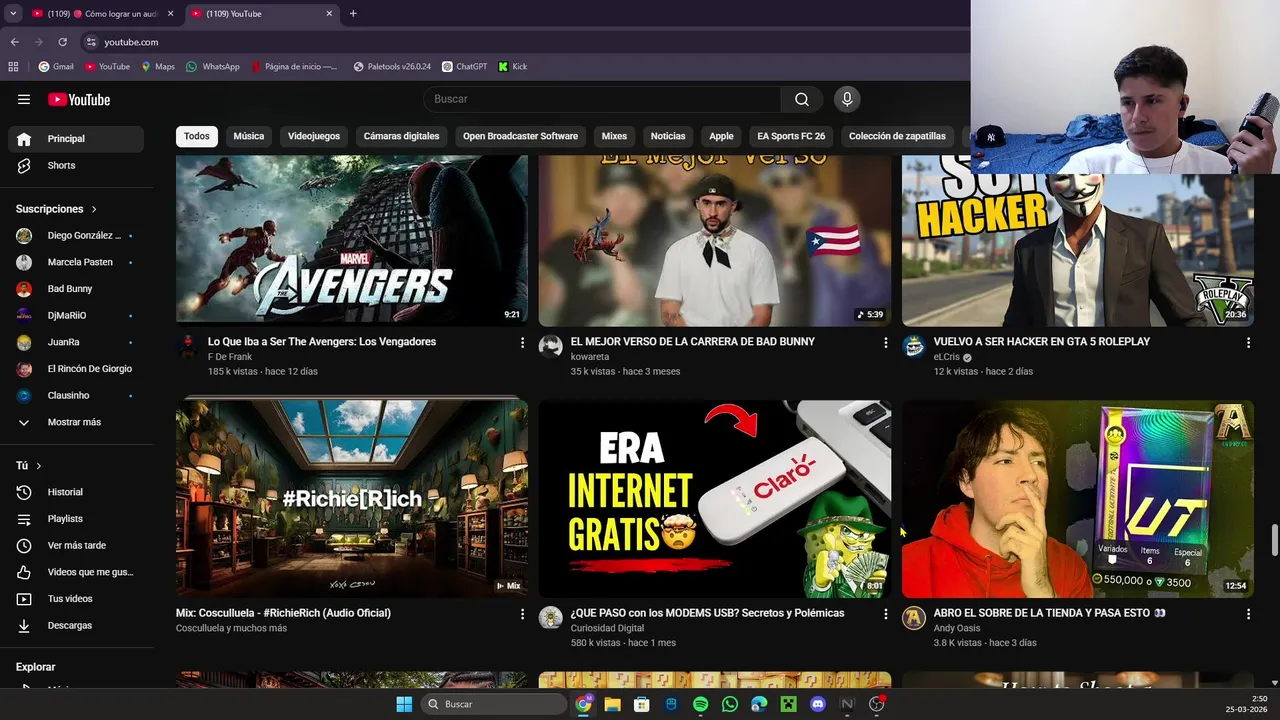
Task: Open kowareta channel avatar
Action: tap(551, 347)
